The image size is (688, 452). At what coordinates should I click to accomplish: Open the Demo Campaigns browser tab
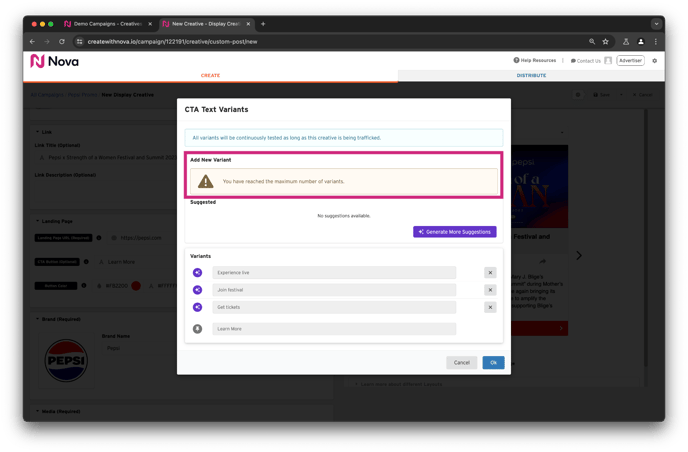pos(106,23)
